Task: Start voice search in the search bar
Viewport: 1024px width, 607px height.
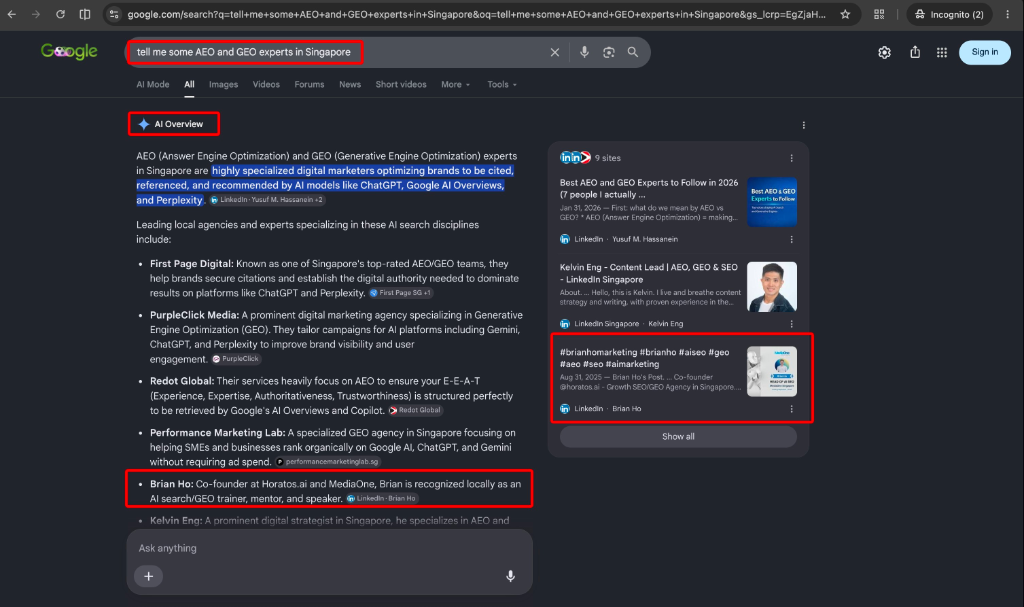Action: click(x=584, y=52)
